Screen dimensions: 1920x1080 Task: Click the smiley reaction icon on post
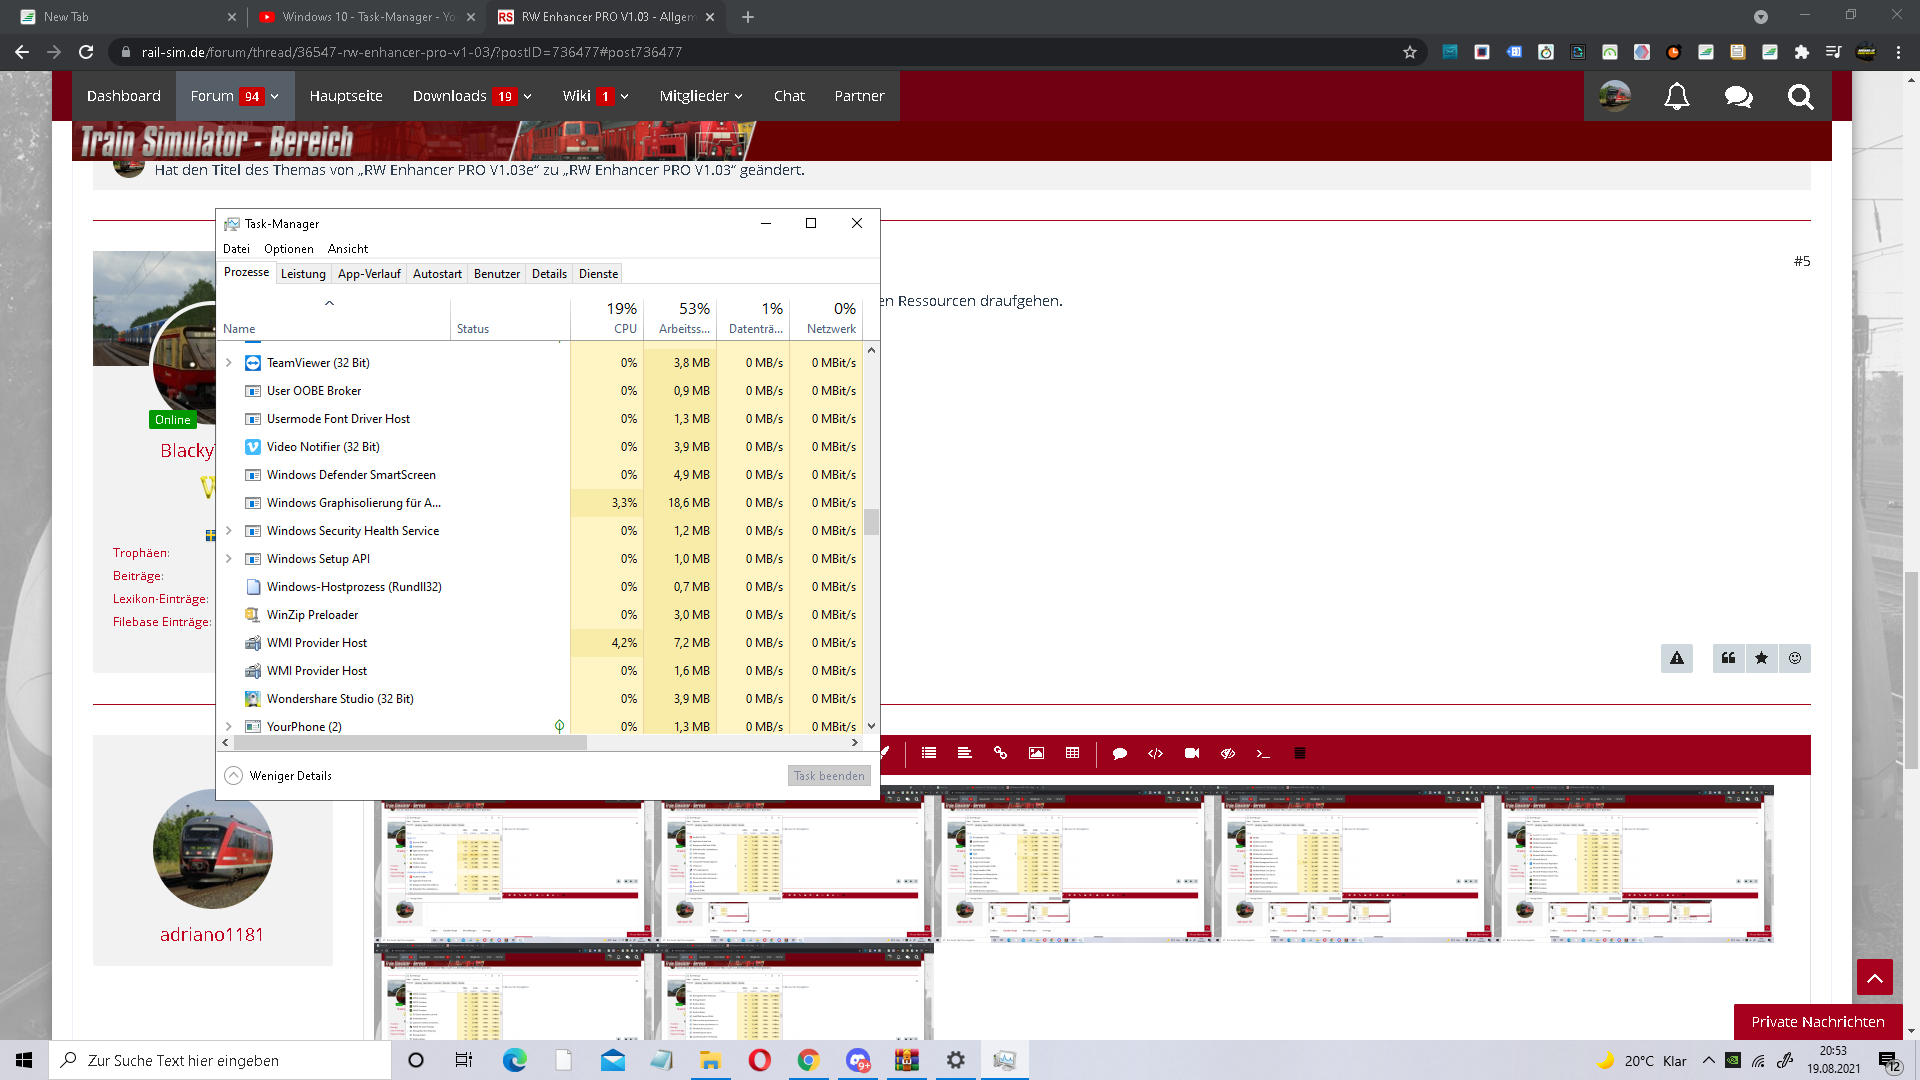[1795, 658]
